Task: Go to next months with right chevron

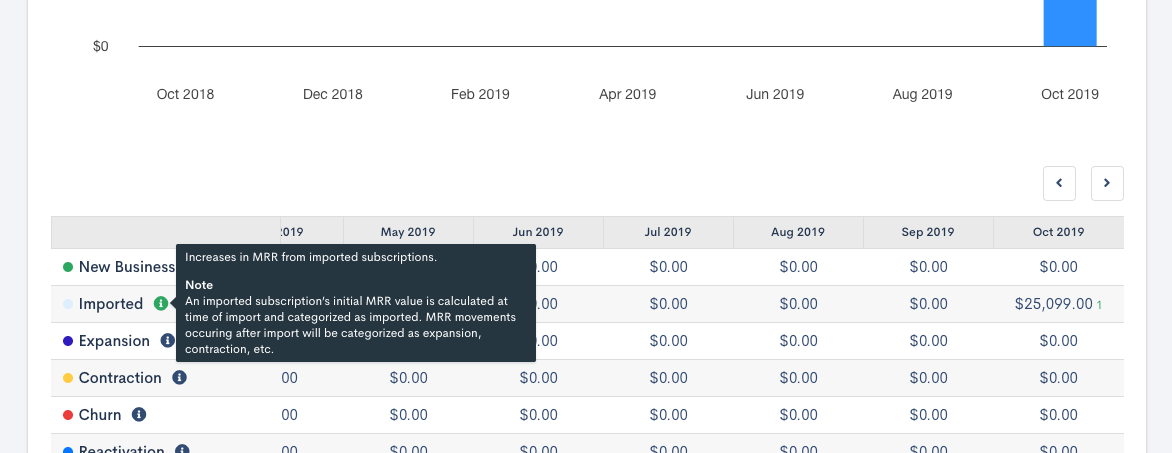Action: pos(1107,183)
